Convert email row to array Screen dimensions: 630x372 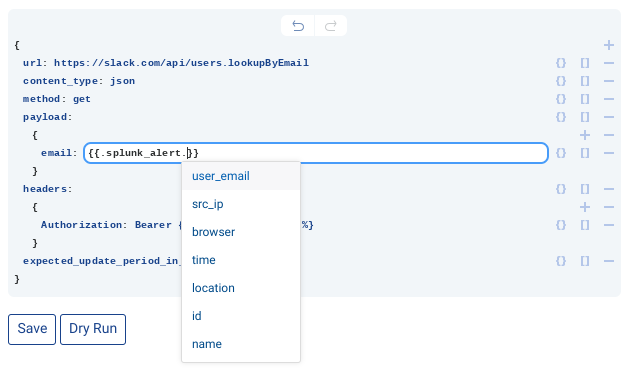[x=585, y=153]
